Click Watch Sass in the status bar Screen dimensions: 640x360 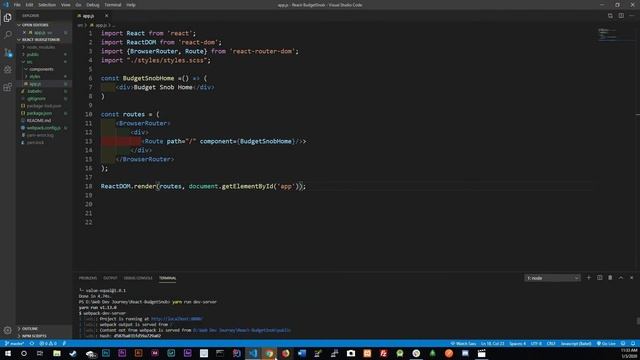(463, 343)
